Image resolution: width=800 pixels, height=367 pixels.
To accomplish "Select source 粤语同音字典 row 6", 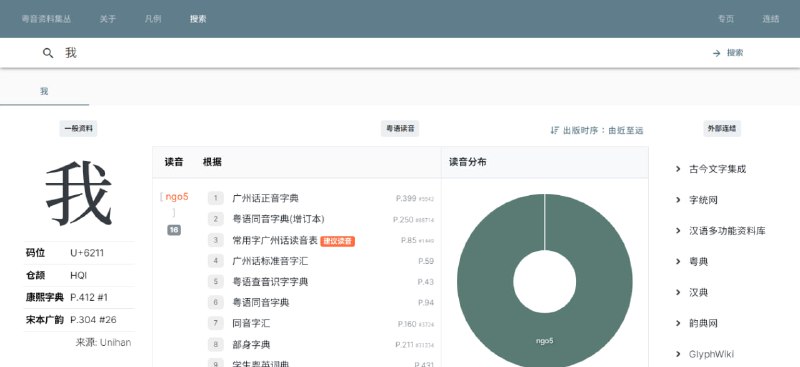I will click(x=261, y=303).
